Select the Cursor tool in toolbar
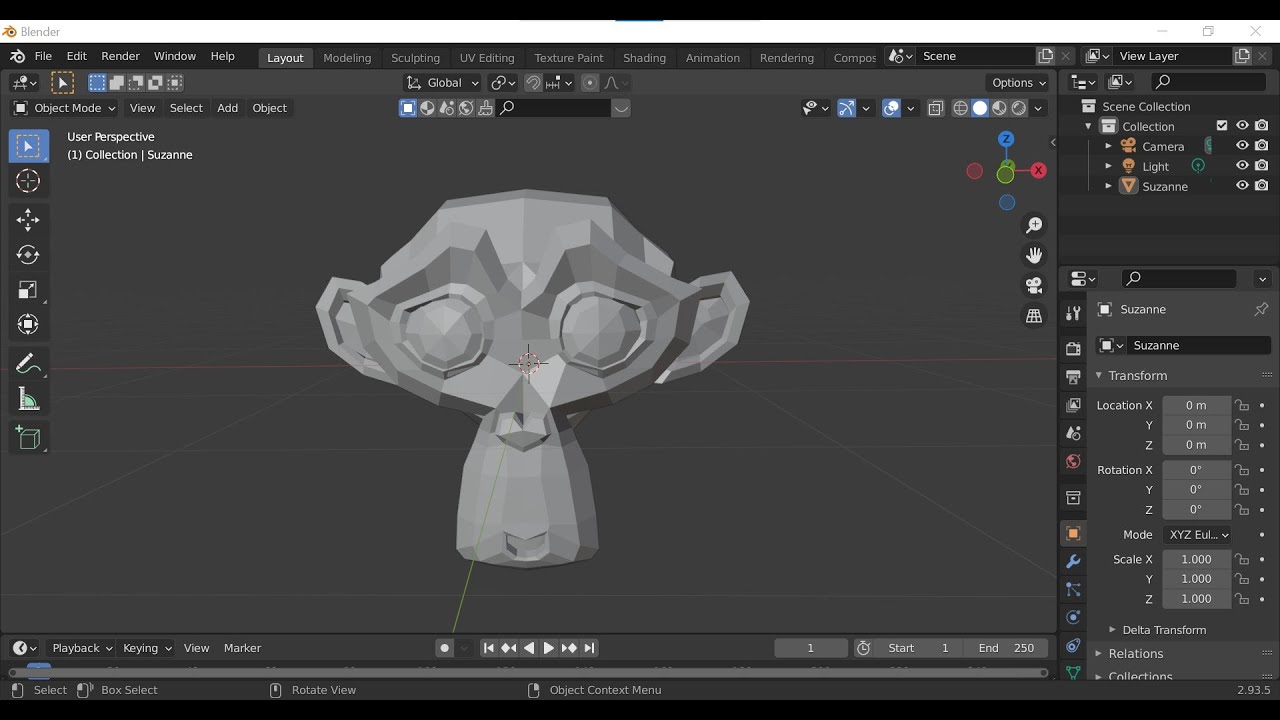1280x720 pixels. tap(28, 181)
